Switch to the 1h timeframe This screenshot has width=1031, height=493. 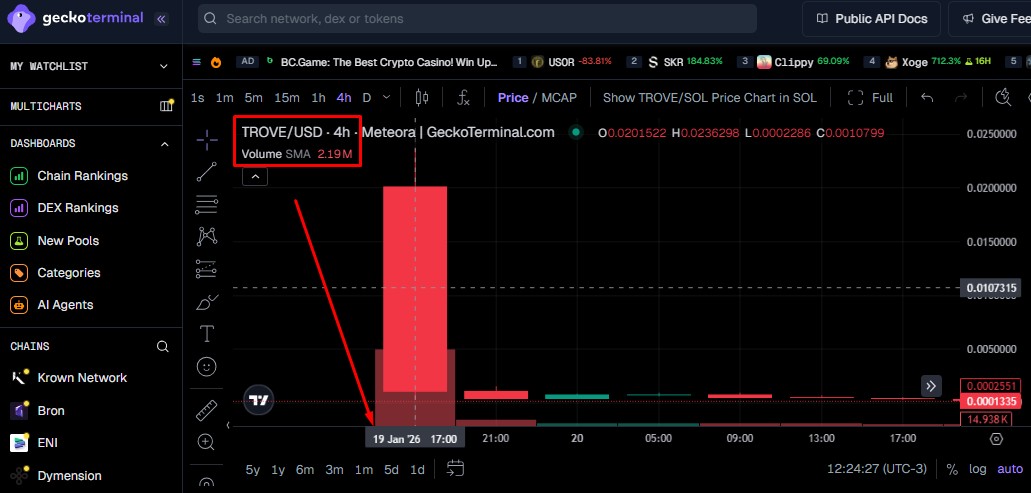[x=318, y=98]
